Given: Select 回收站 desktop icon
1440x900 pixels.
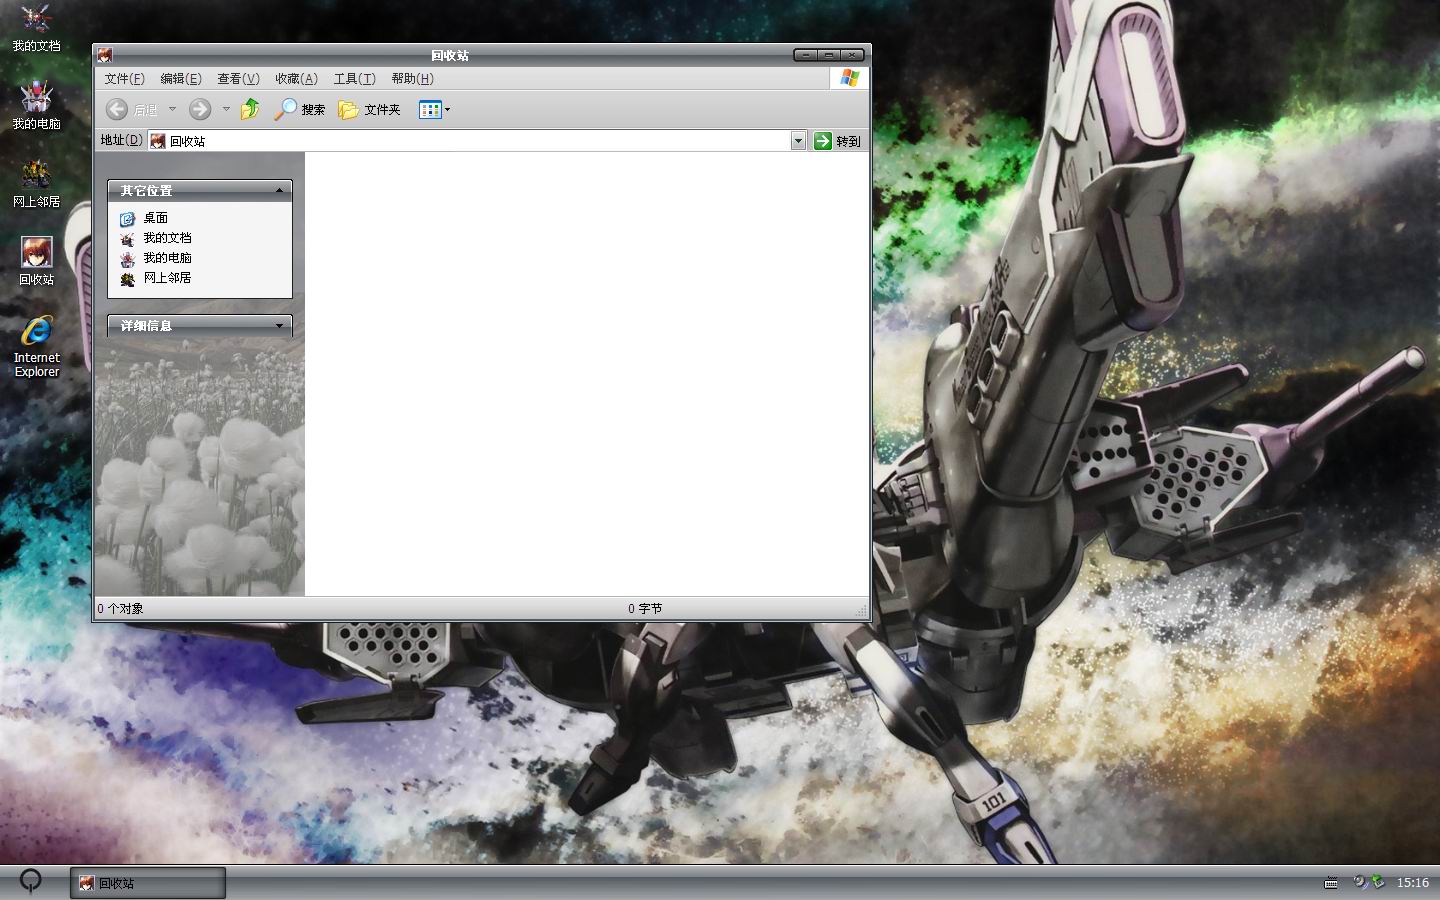Looking at the screenshot, I should [36, 262].
